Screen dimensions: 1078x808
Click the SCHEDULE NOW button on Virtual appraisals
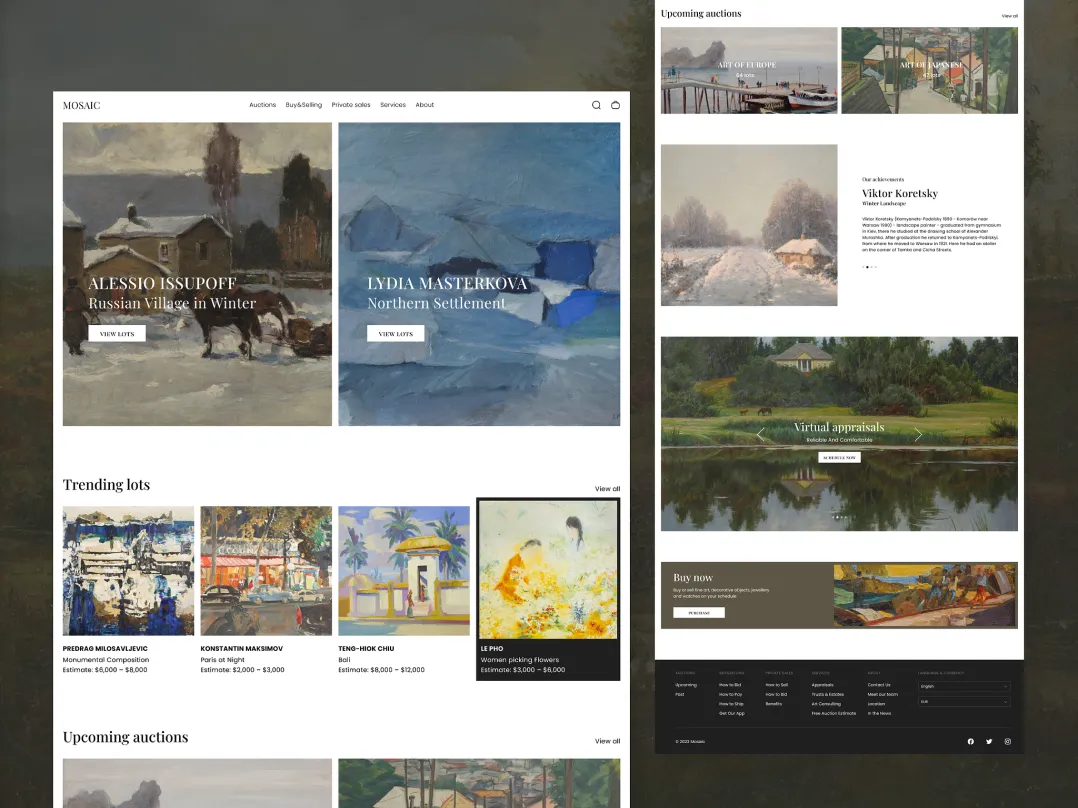pos(838,455)
